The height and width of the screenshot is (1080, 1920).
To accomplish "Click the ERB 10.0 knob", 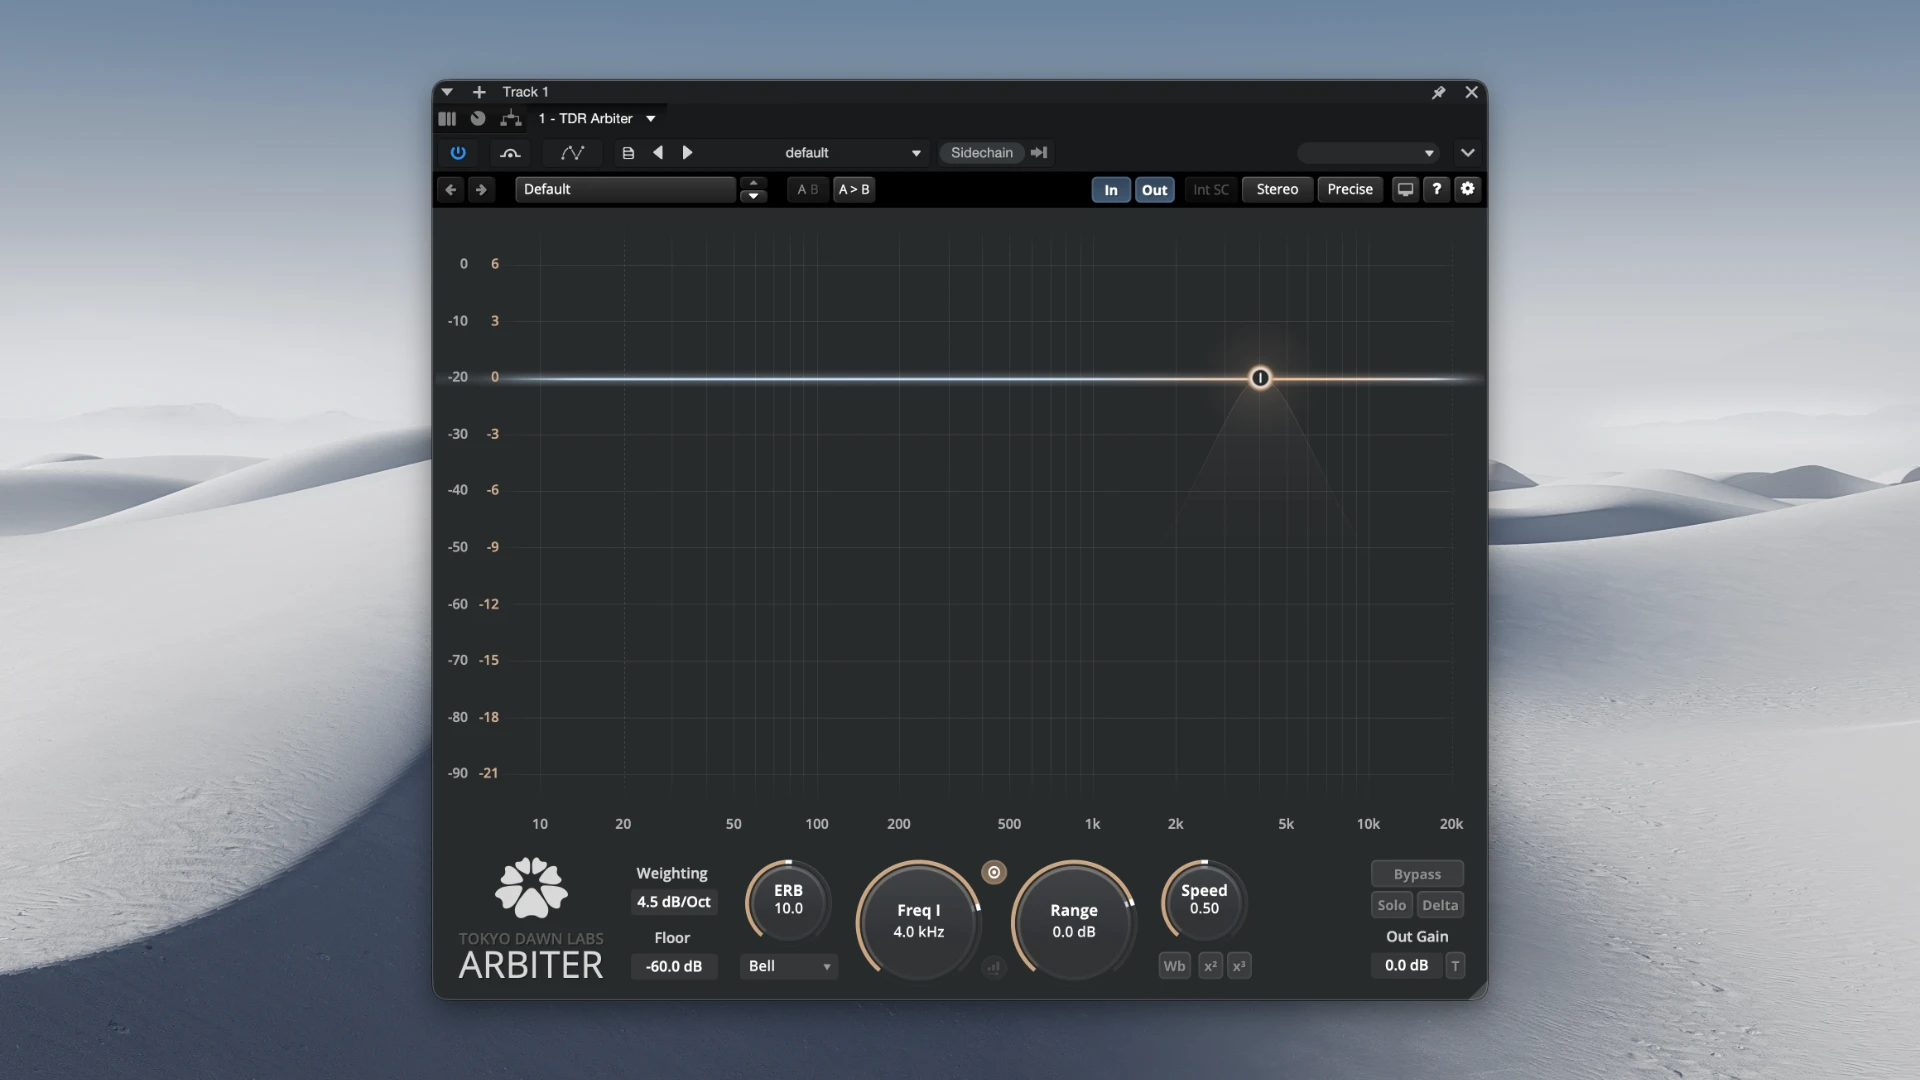I will tap(788, 900).
